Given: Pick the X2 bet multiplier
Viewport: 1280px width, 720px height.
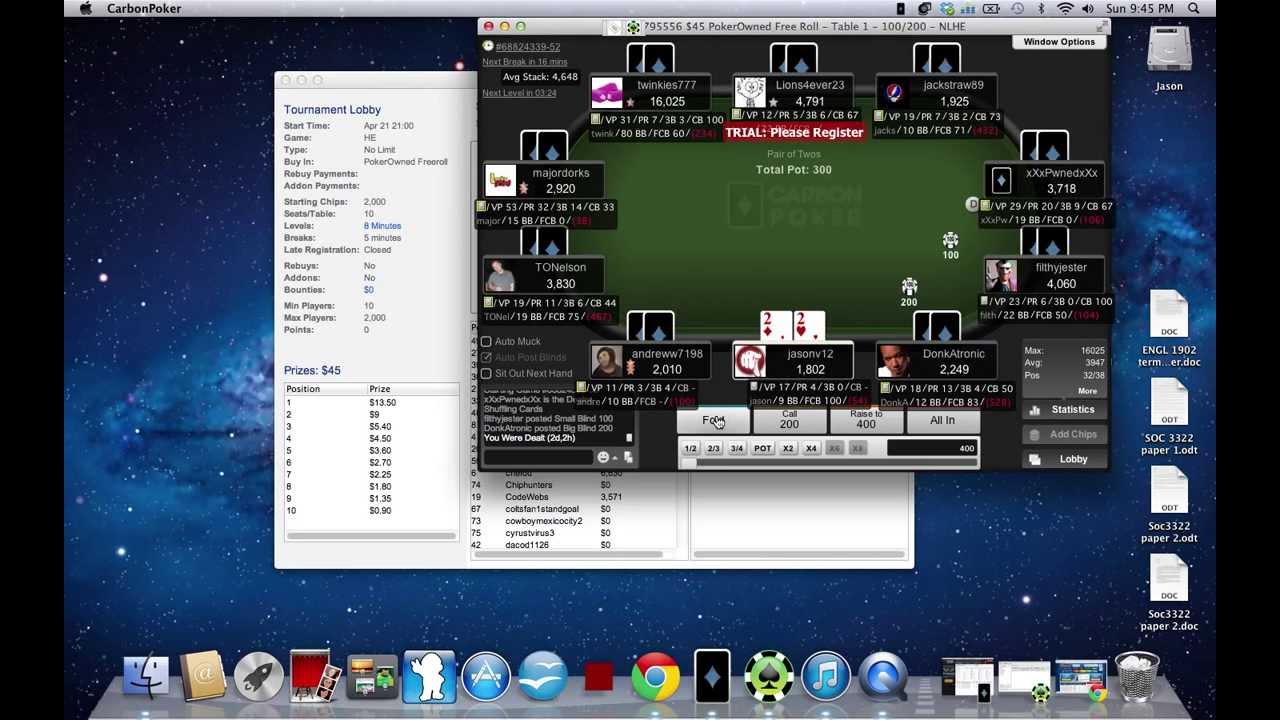Looking at the screenshot, I should point(788,449).
